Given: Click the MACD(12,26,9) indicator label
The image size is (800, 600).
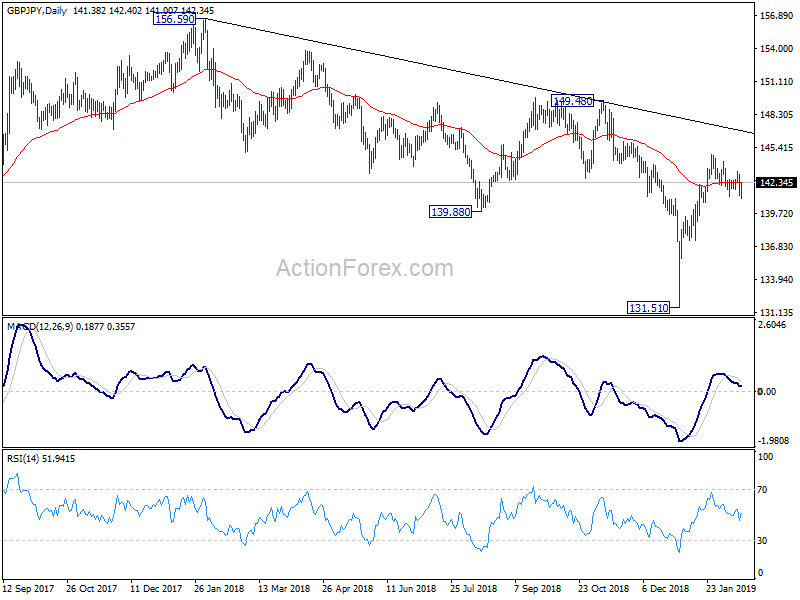Looking at the screenshot, I should click(x=40, y=327).
